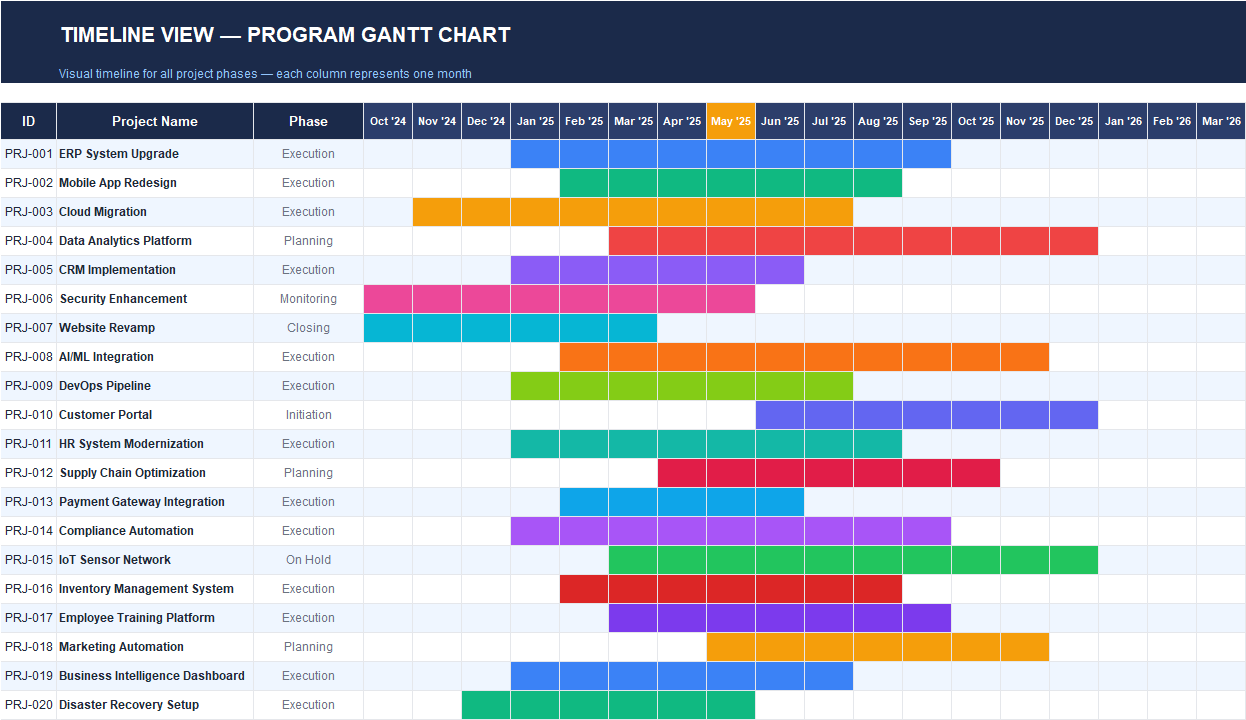
Task: Select the Mar '26 column header
Action: [1221, 121]
